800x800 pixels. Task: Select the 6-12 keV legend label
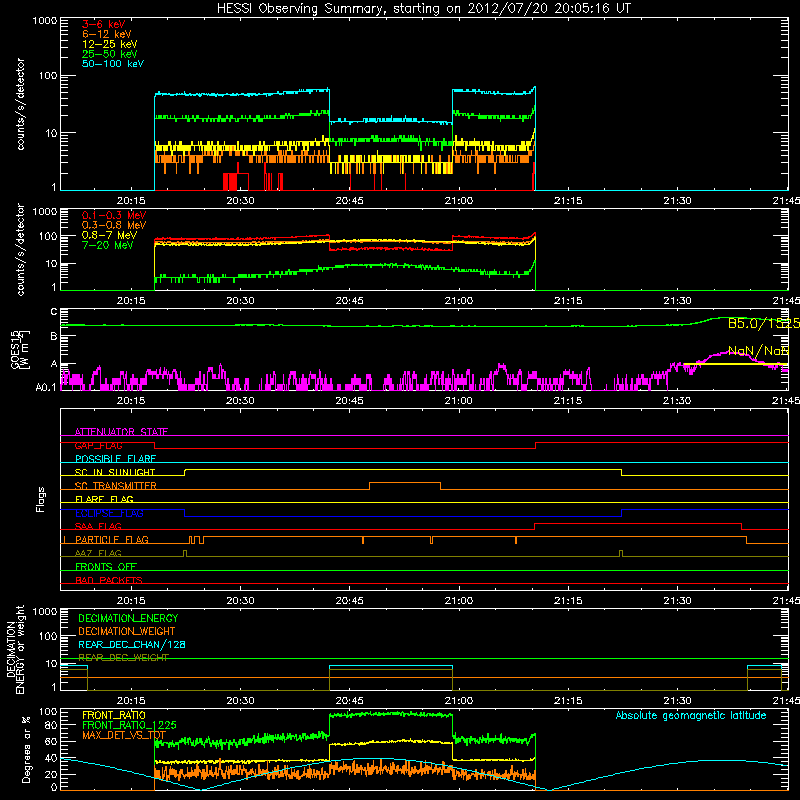point(107,34)
